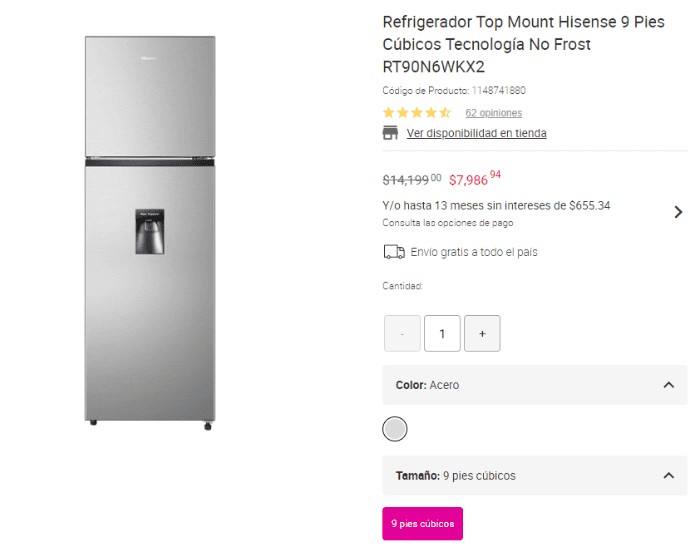This screenshot has width=700, height=552.
Task: Click Ver disponibilidad en tienda
Action: point(476,133)
